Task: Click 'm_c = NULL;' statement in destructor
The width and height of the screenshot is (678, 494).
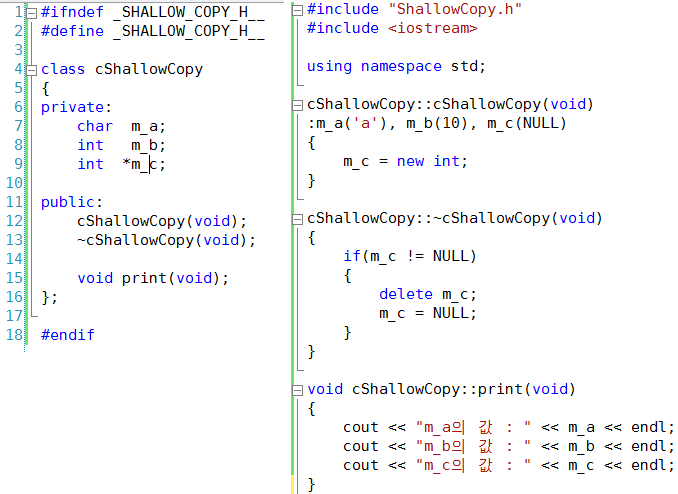Action: 428,313
